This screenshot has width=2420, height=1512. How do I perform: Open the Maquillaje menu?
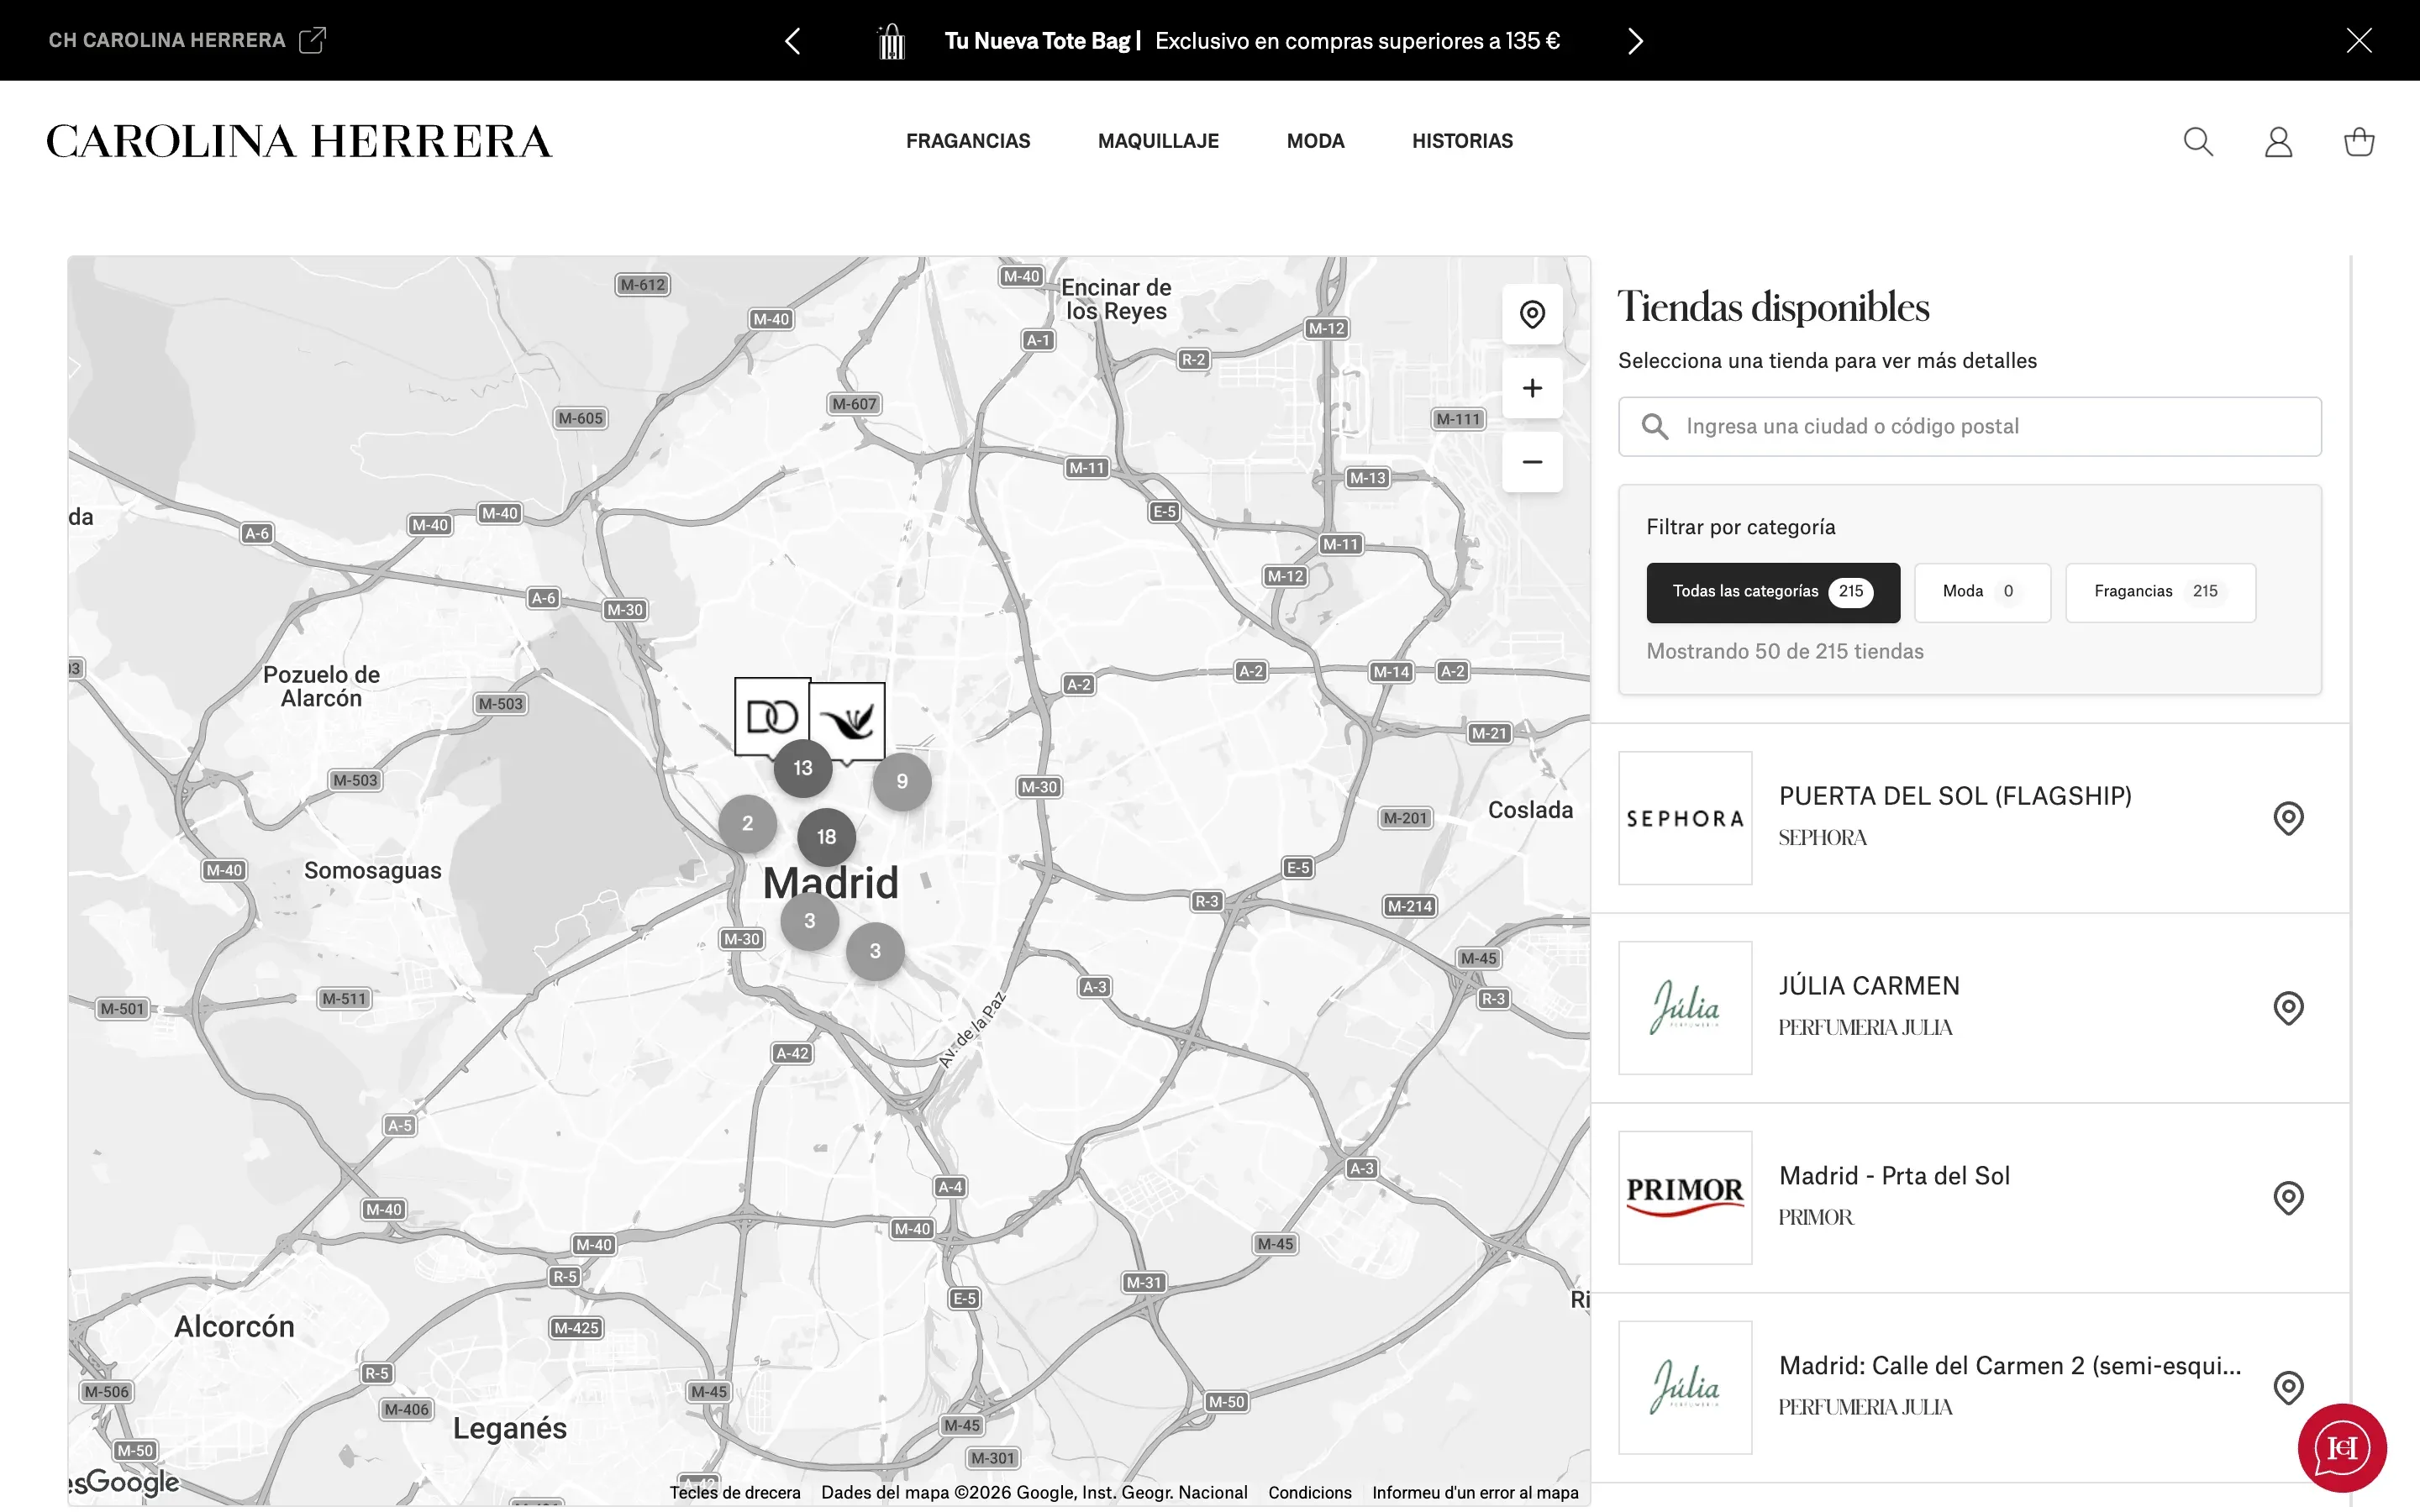[1158, 141]
